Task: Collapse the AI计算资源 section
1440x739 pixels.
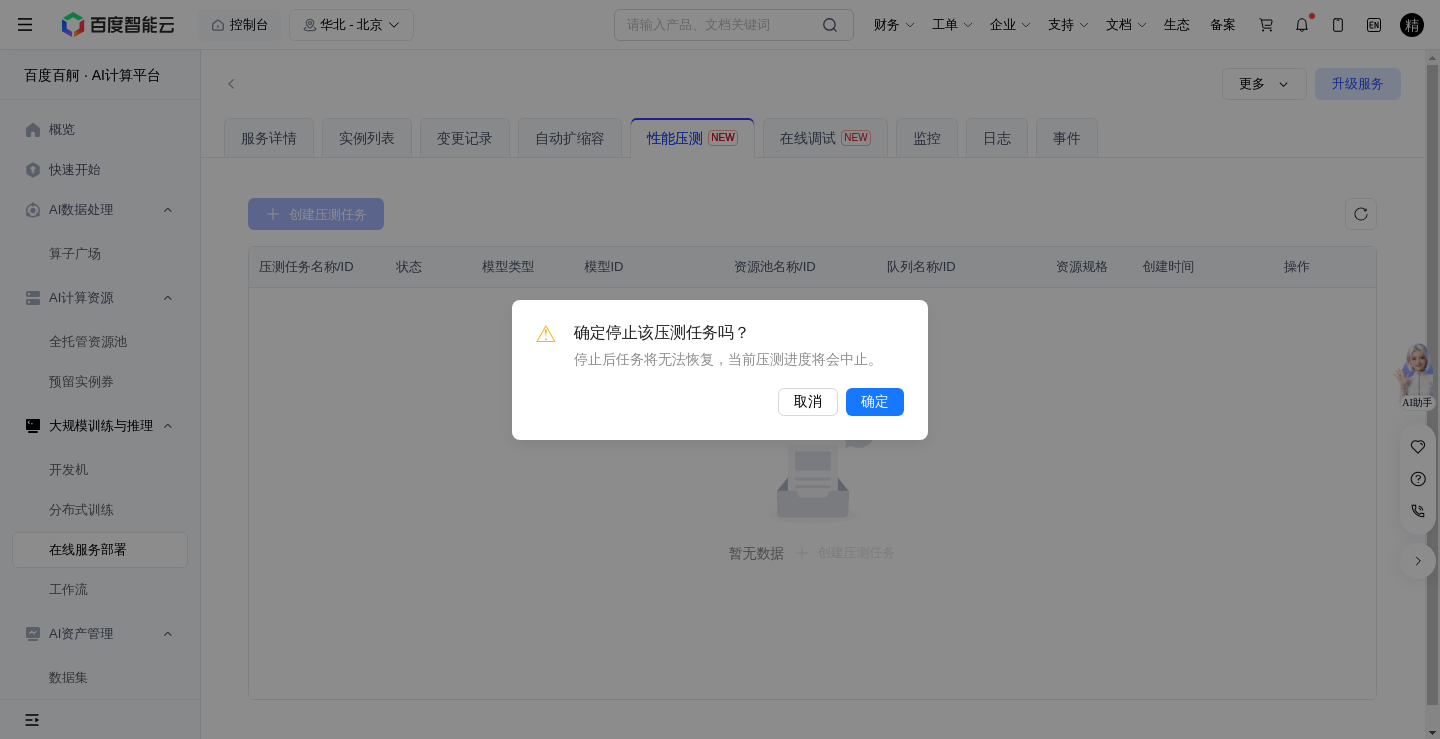Action: point(168,298)
